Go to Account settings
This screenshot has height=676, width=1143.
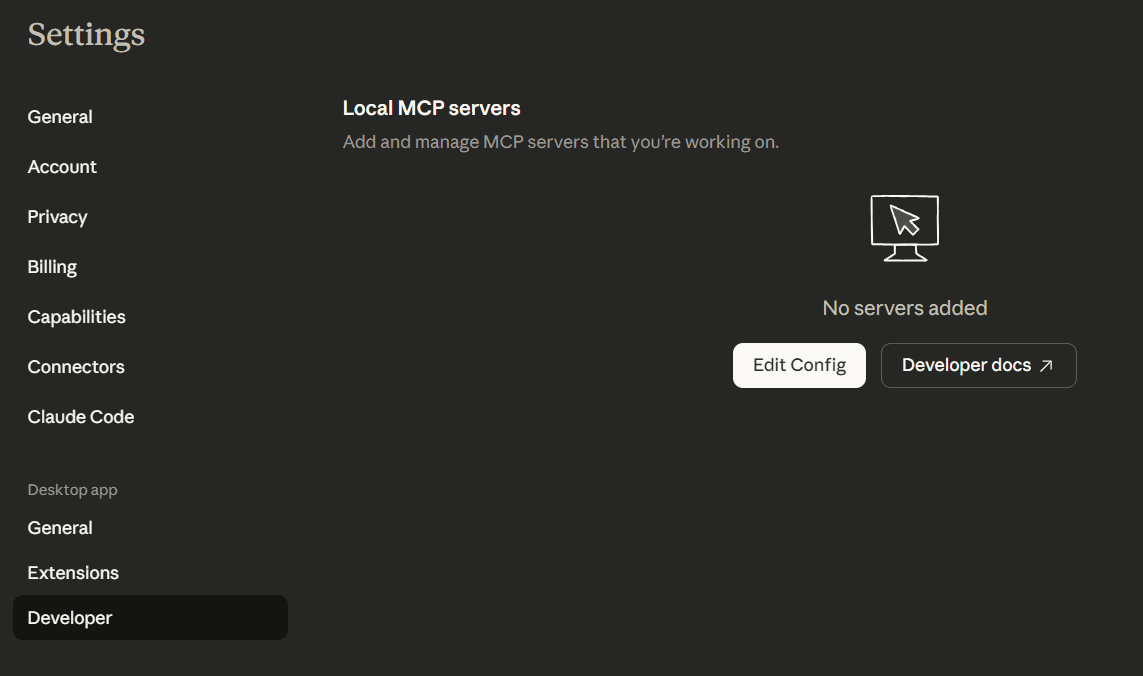coord(62,167)
